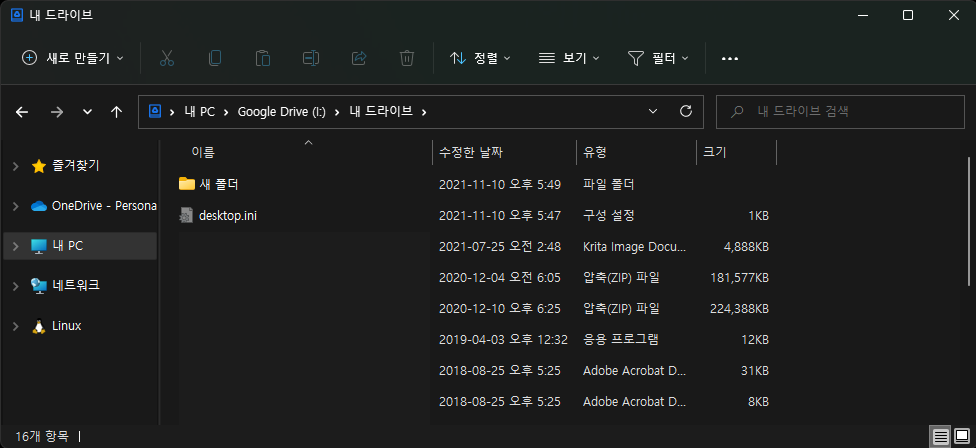Refresh the current folder view
The height and width of the screenshot is (448, 976).
[686, 111]
